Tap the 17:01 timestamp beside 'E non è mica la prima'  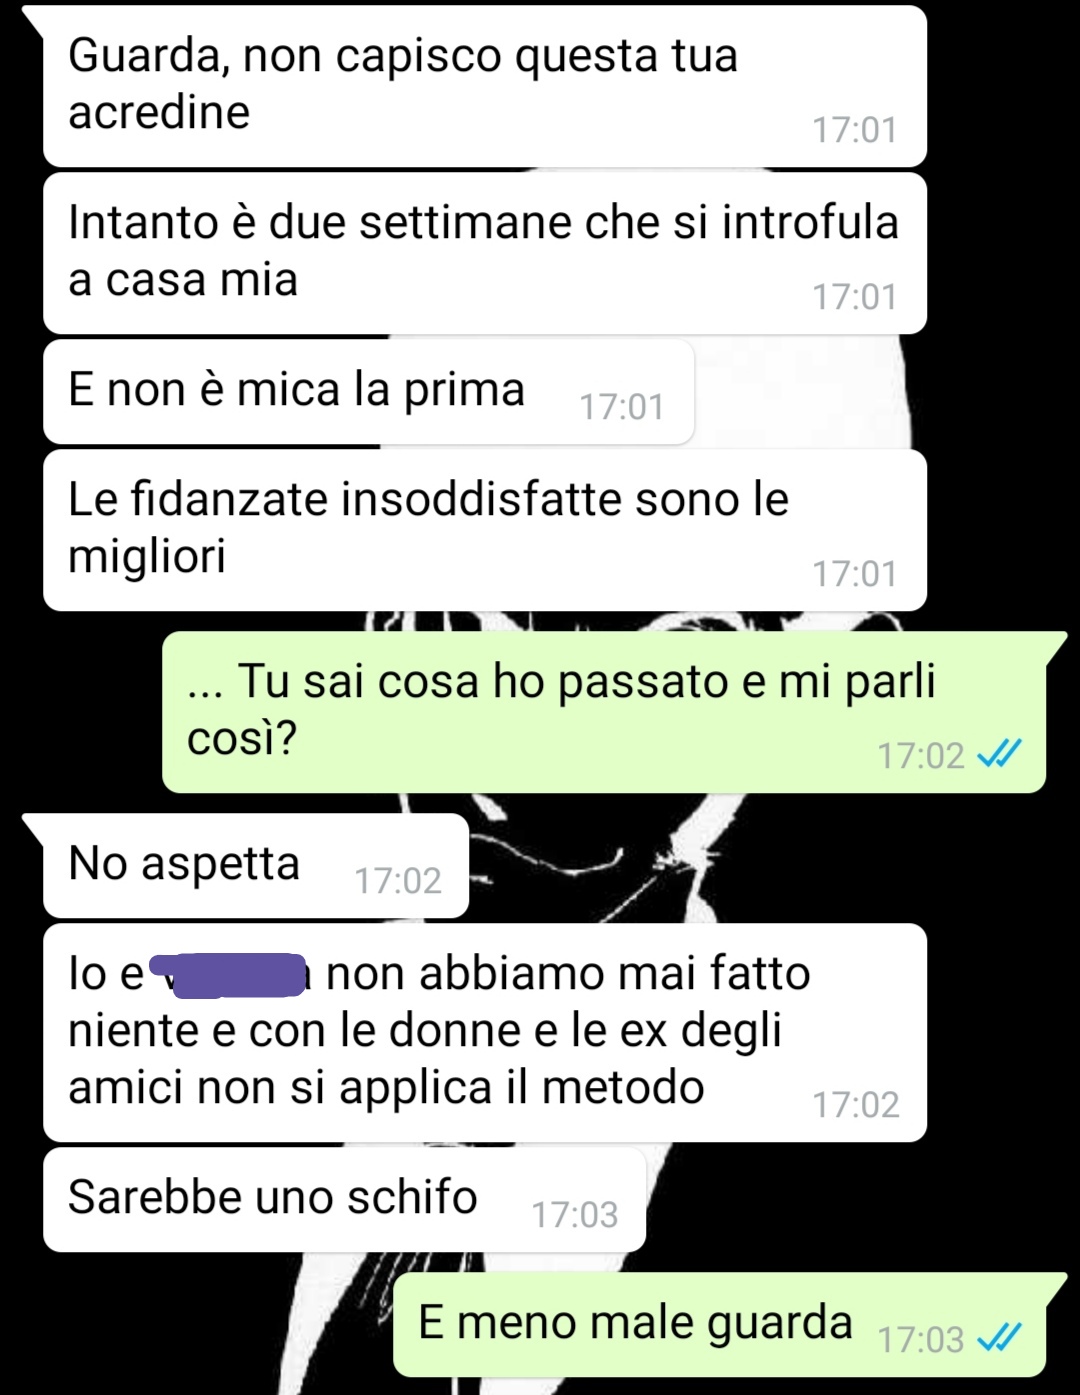621,407
